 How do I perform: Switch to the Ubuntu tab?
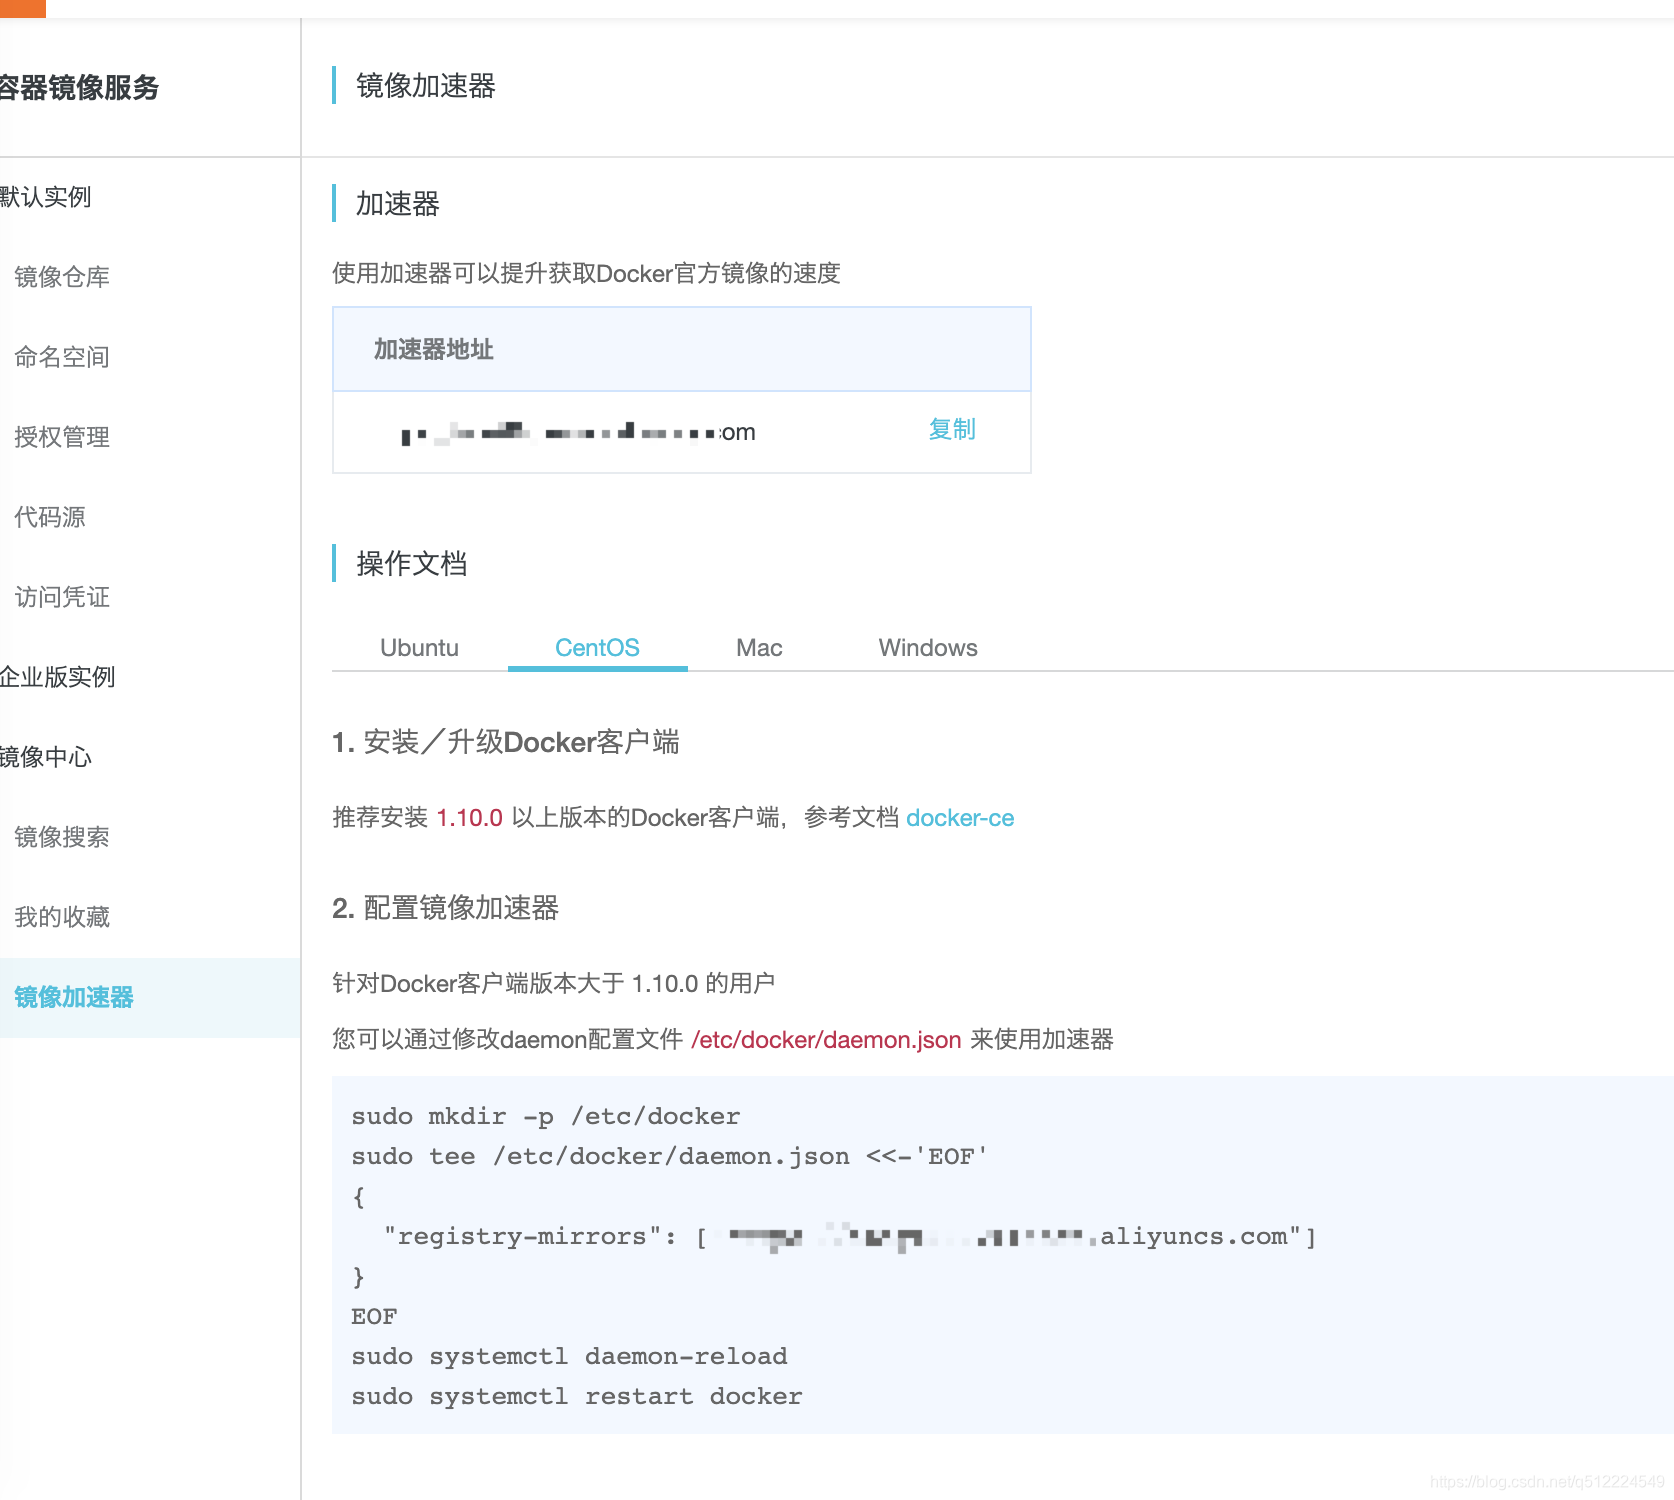coord(420,647)
